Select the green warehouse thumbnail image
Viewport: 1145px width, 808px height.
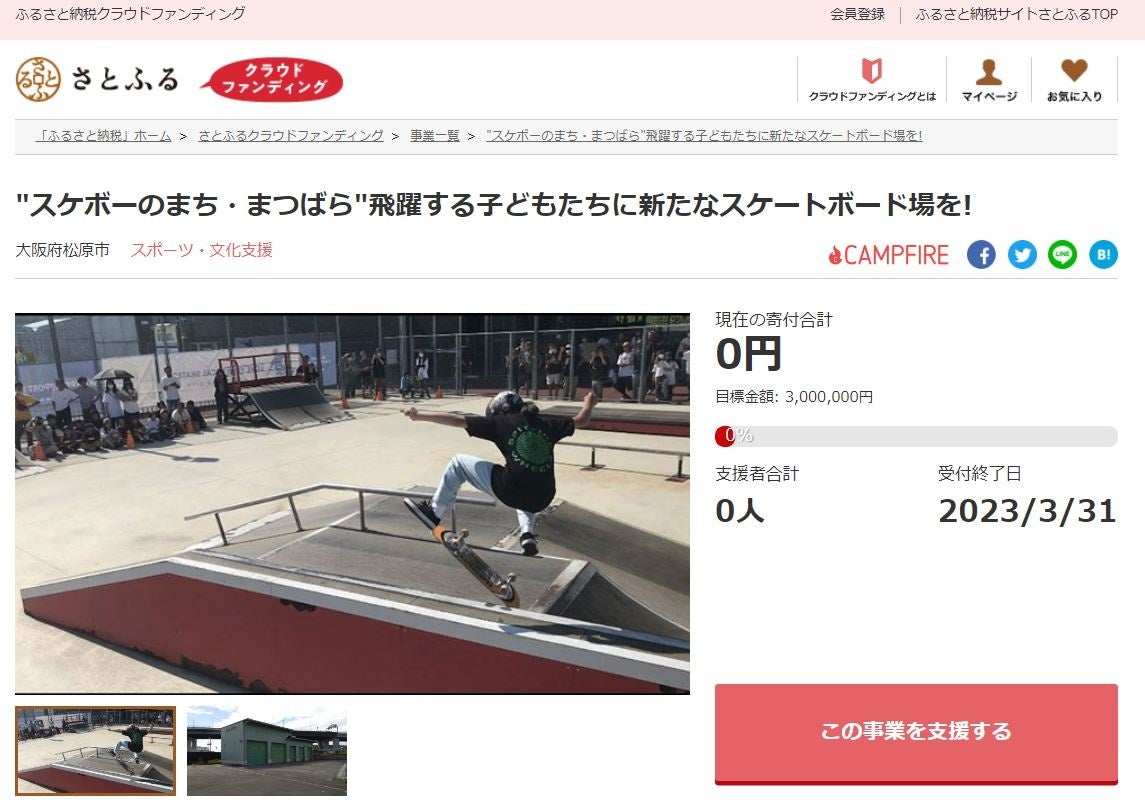click(267, 750)
